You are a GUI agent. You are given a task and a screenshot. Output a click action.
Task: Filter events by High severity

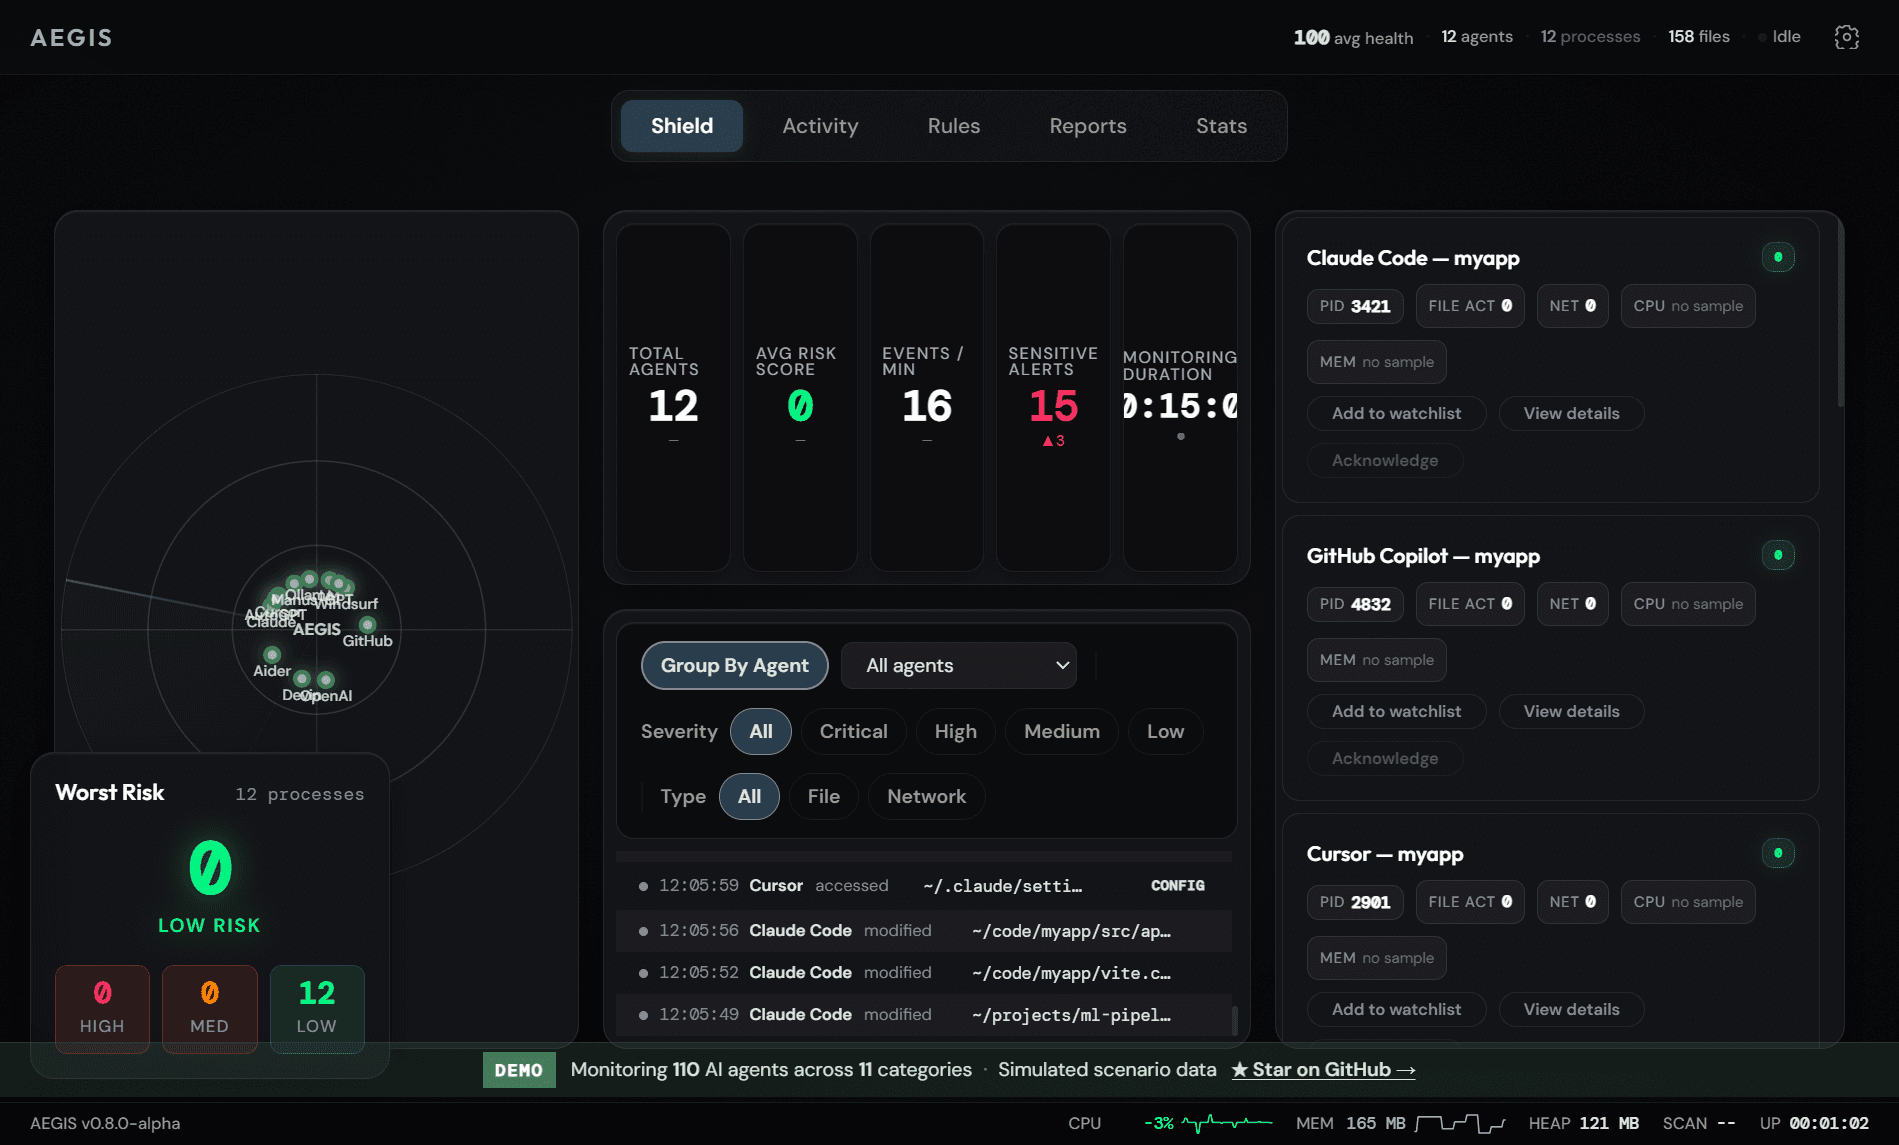click(x=956, y=731)
